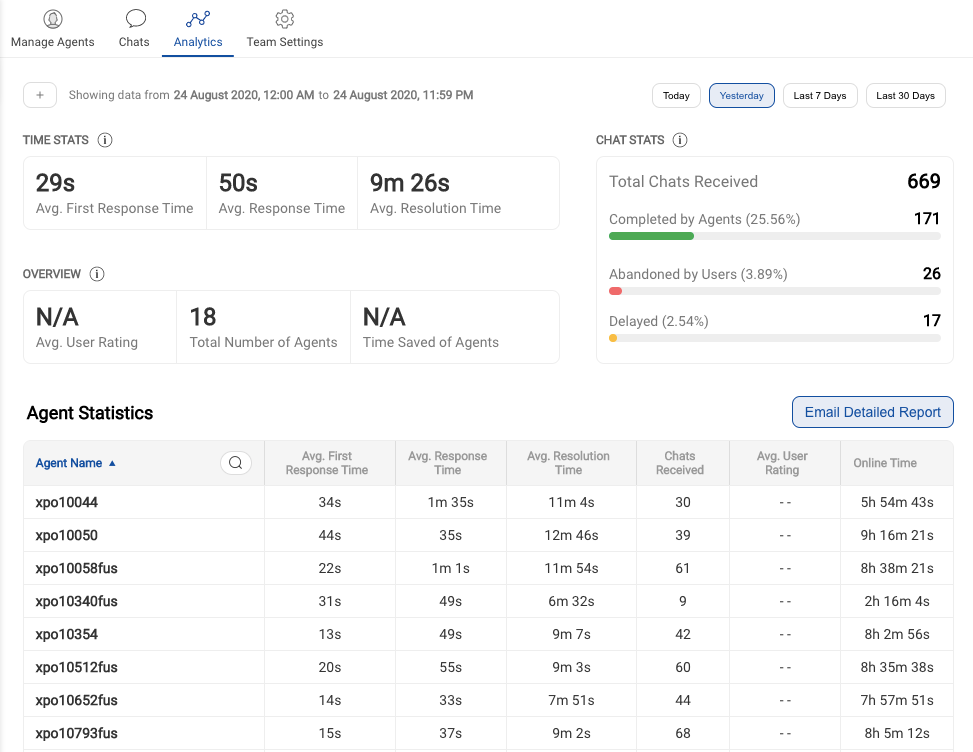Select the Last 7 Days filter
The height and width of the screenshot is (752, 973).
[x=819, y=95]
